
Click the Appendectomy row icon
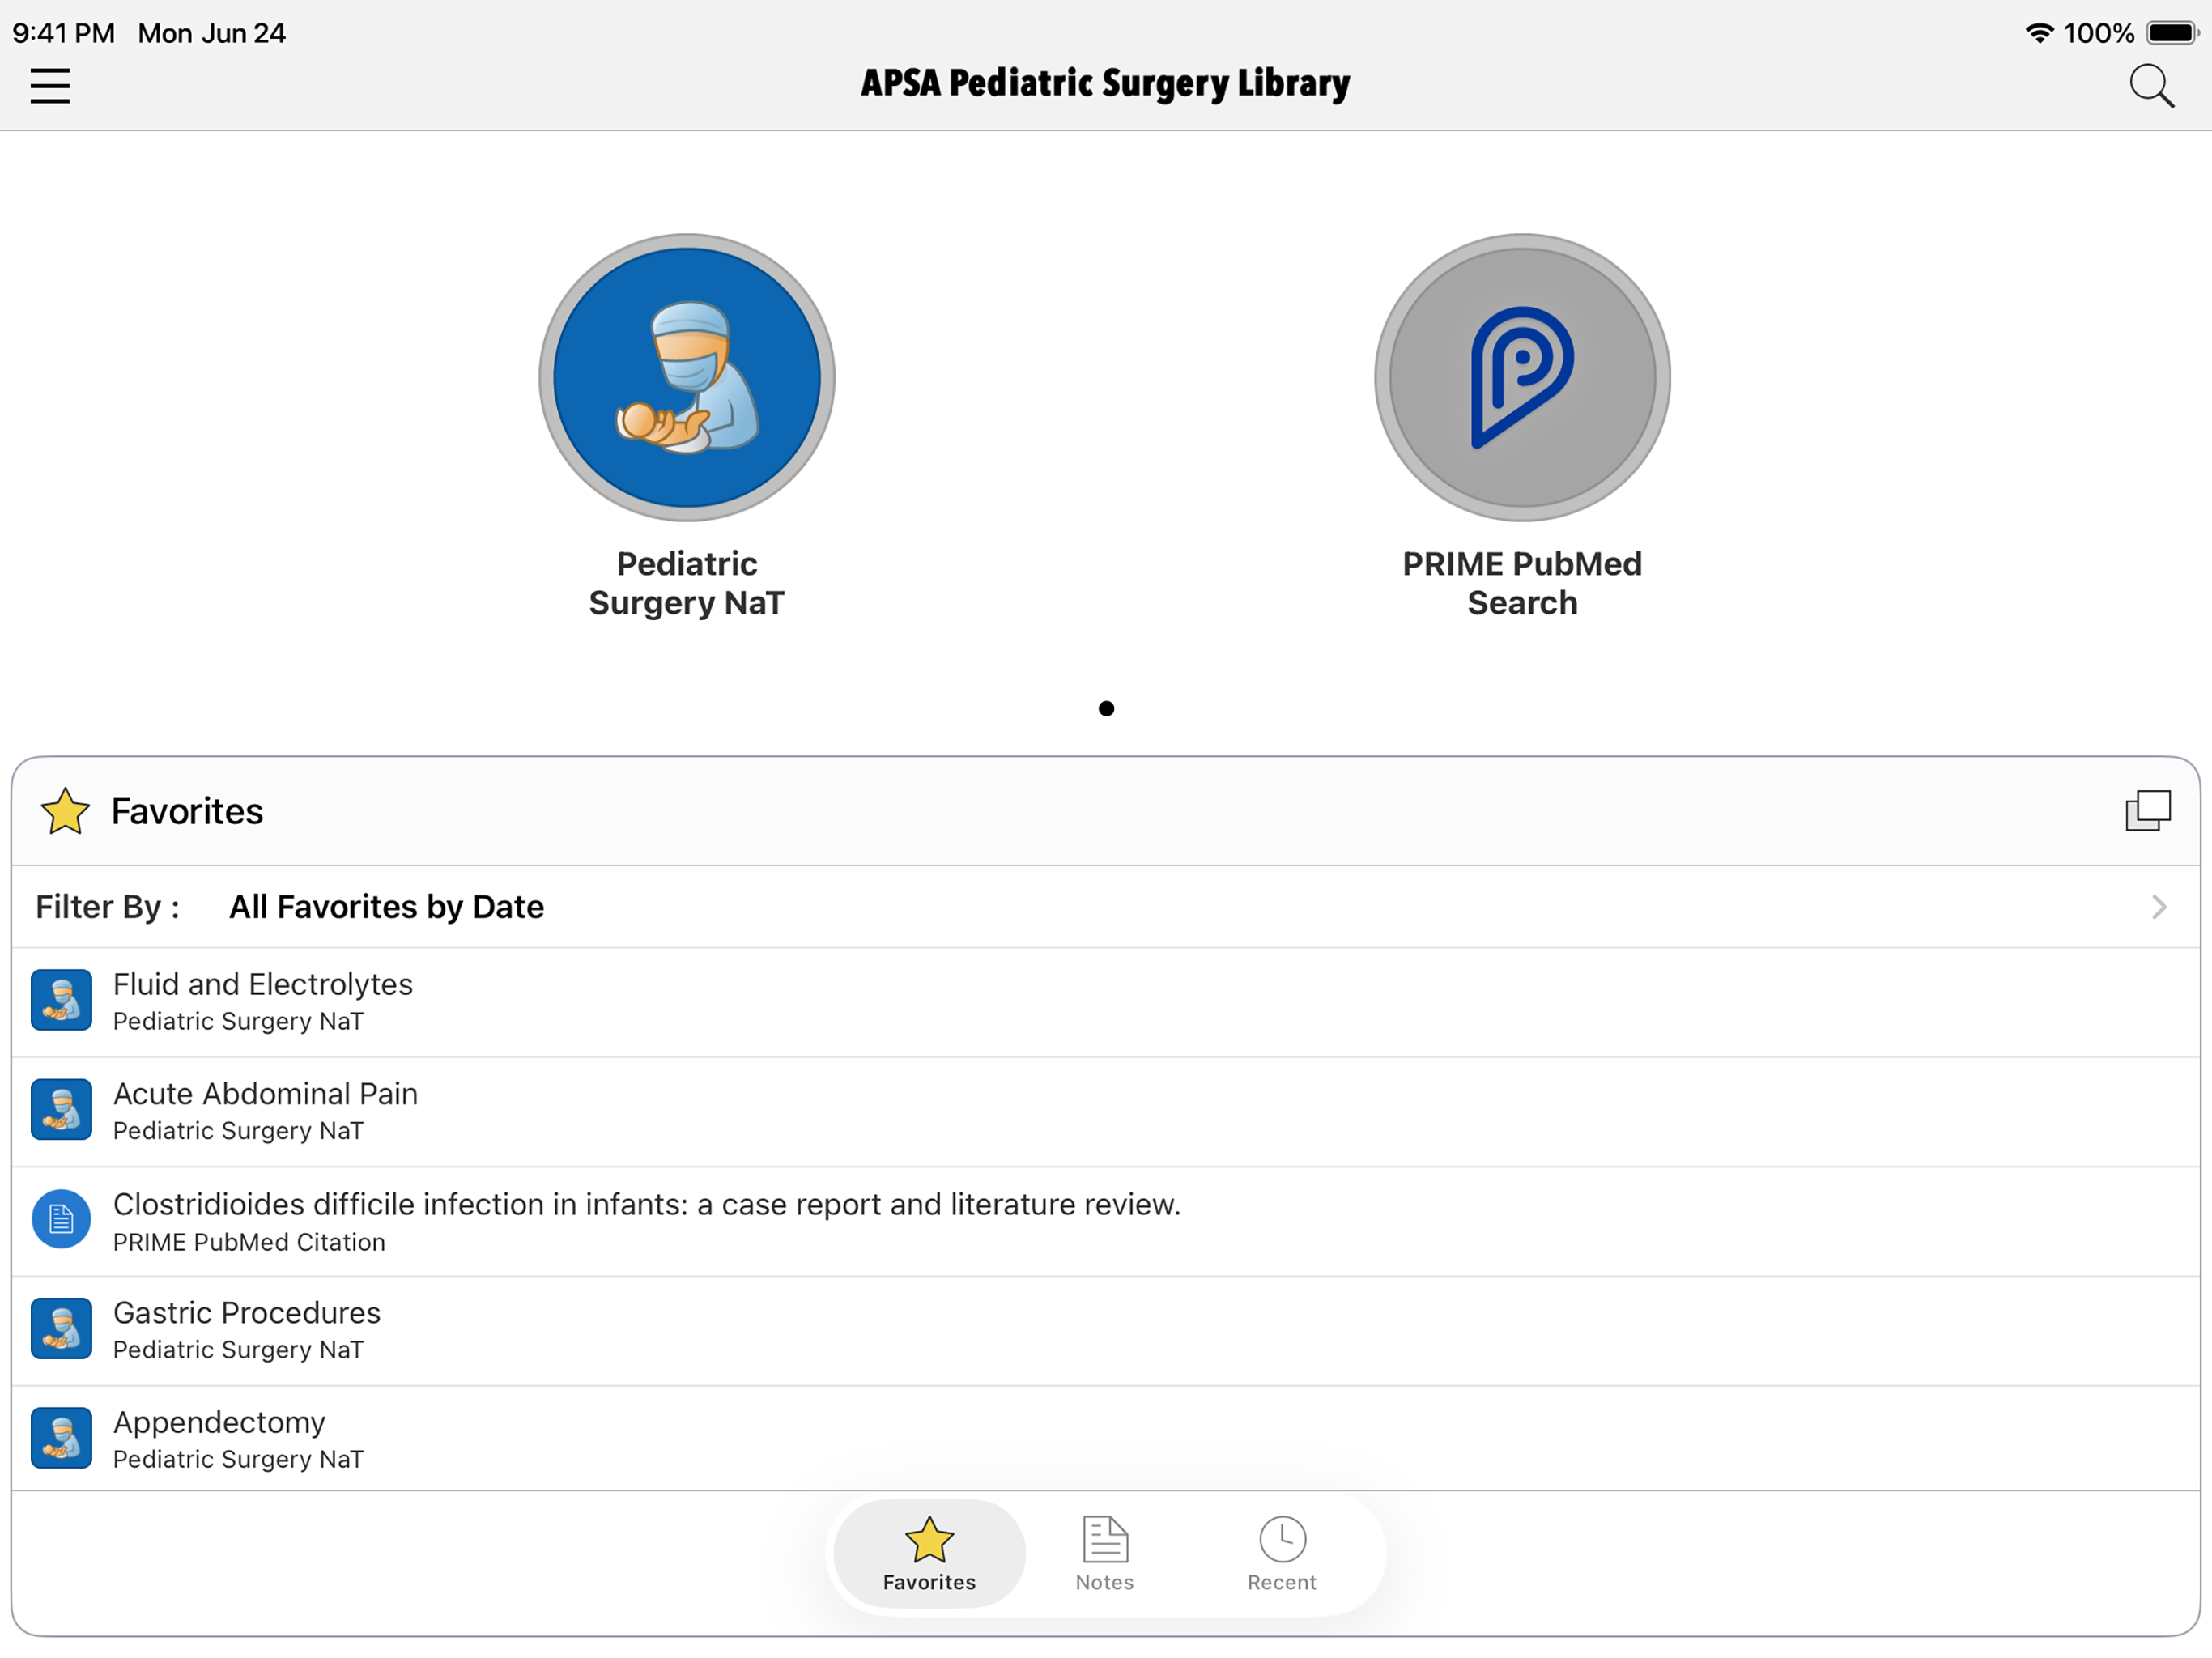pos(61,1438)
